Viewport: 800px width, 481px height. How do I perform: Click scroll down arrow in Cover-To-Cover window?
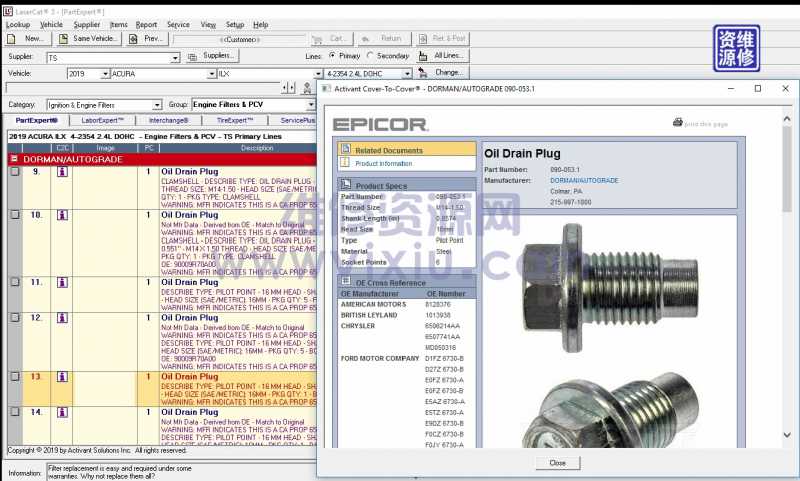click(x=787, y=435)
